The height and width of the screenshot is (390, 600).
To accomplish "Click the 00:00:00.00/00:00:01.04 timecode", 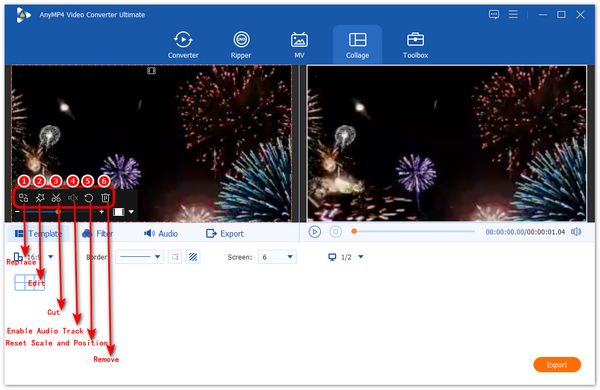I will point(525,232).
